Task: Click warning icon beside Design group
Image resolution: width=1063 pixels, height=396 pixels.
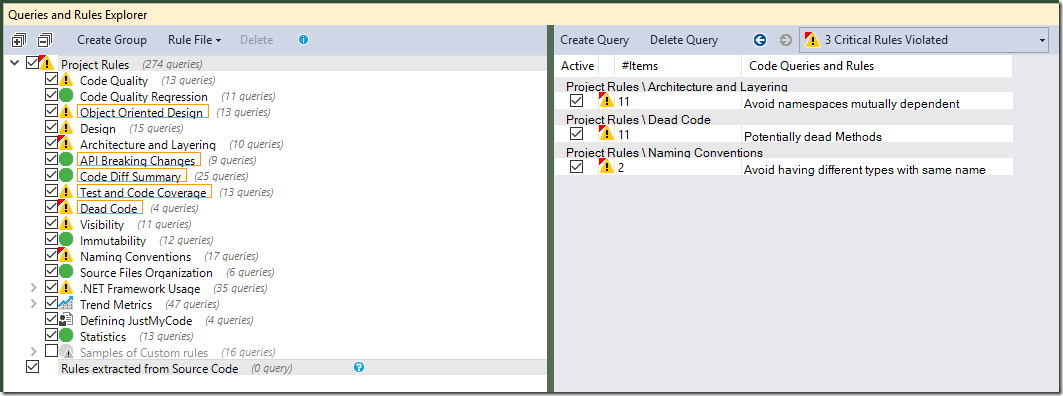Action: tap(66, 128)
